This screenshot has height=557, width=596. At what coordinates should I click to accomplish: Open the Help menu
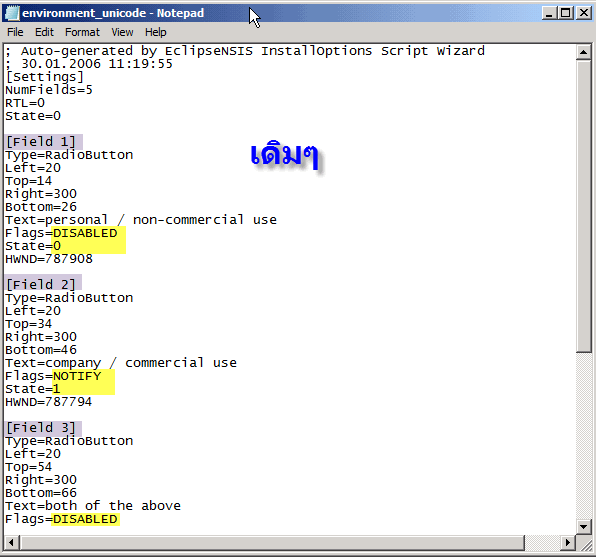155,32
